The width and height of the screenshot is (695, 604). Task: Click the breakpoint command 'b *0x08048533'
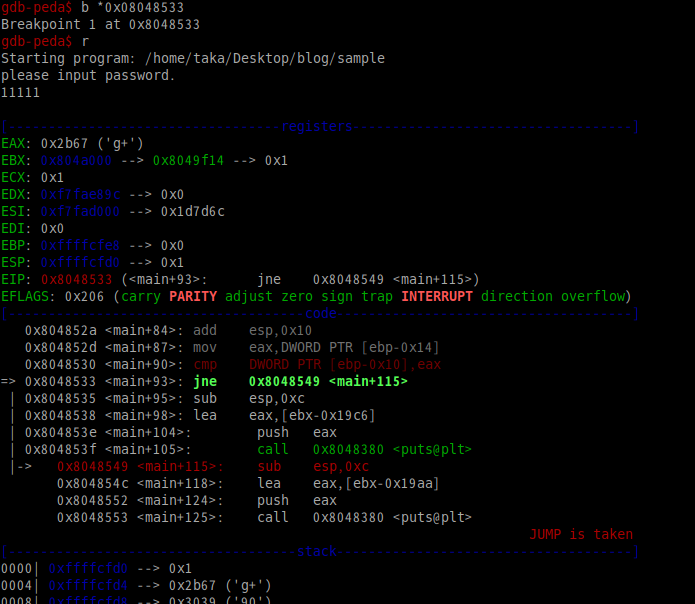133,8
